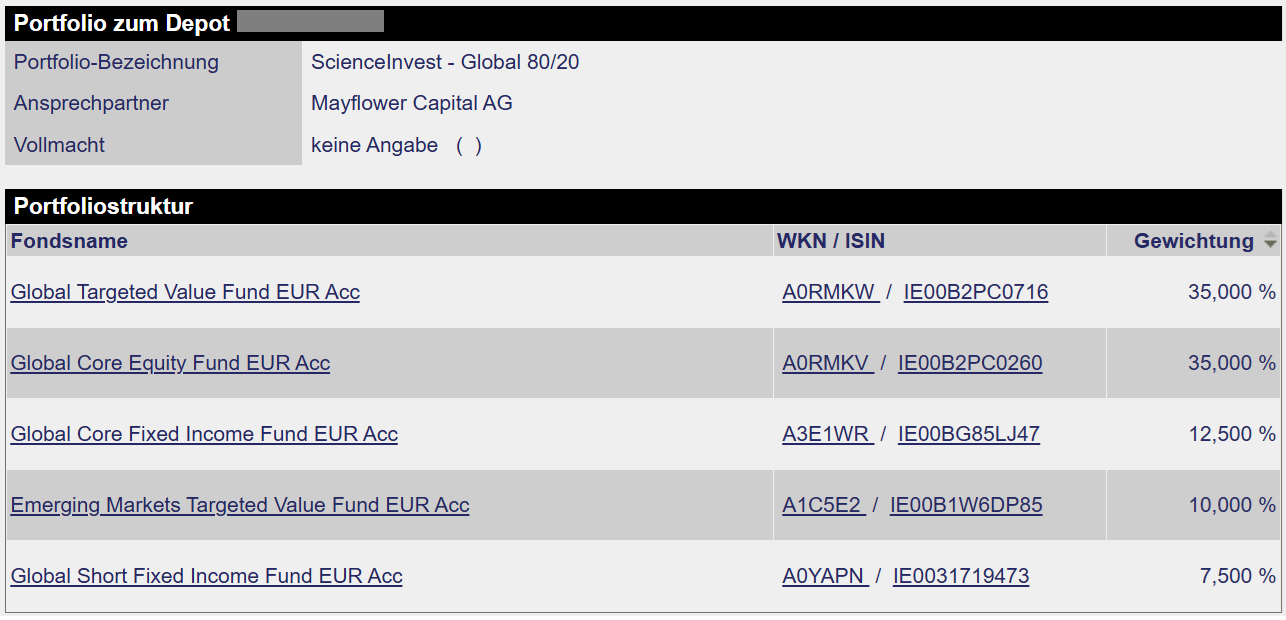Open Emerging Markets Targeted Value Fund link

[240, 505]
